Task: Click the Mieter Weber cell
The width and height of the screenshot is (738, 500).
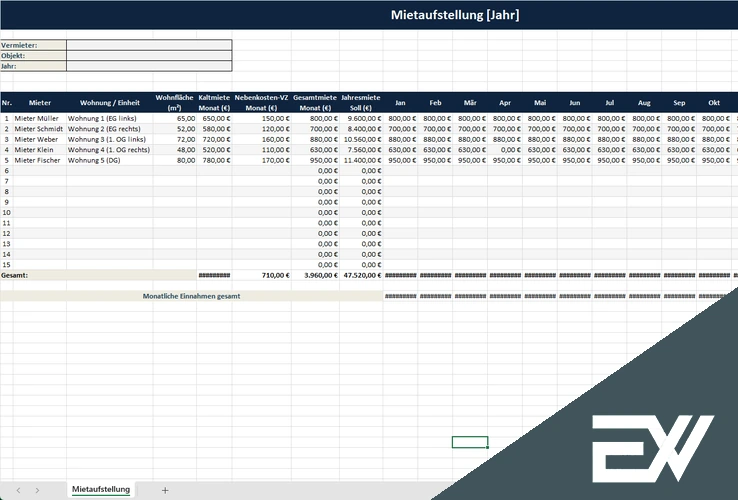Action: [x=40, y=139]
